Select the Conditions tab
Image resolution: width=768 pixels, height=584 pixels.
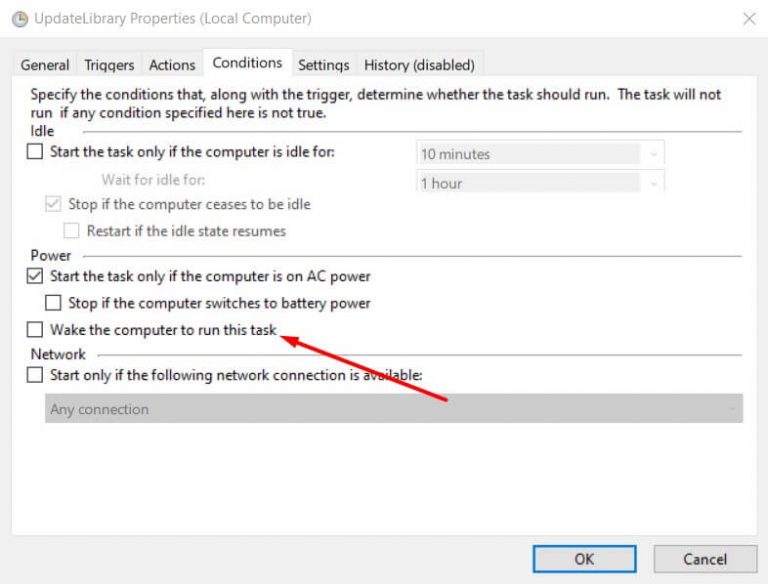coord(247,63)
